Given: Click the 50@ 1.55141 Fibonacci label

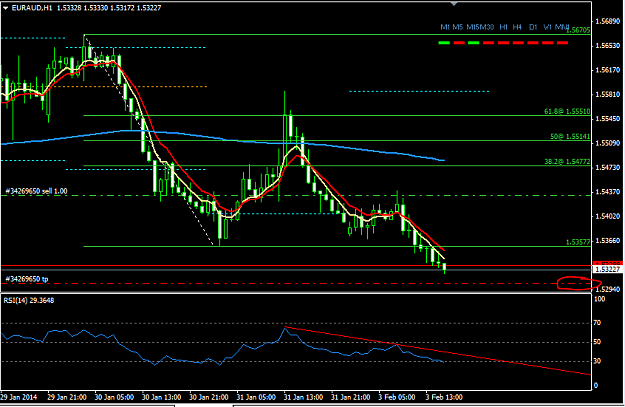Looking at the screenshot, I should [570, 136].
